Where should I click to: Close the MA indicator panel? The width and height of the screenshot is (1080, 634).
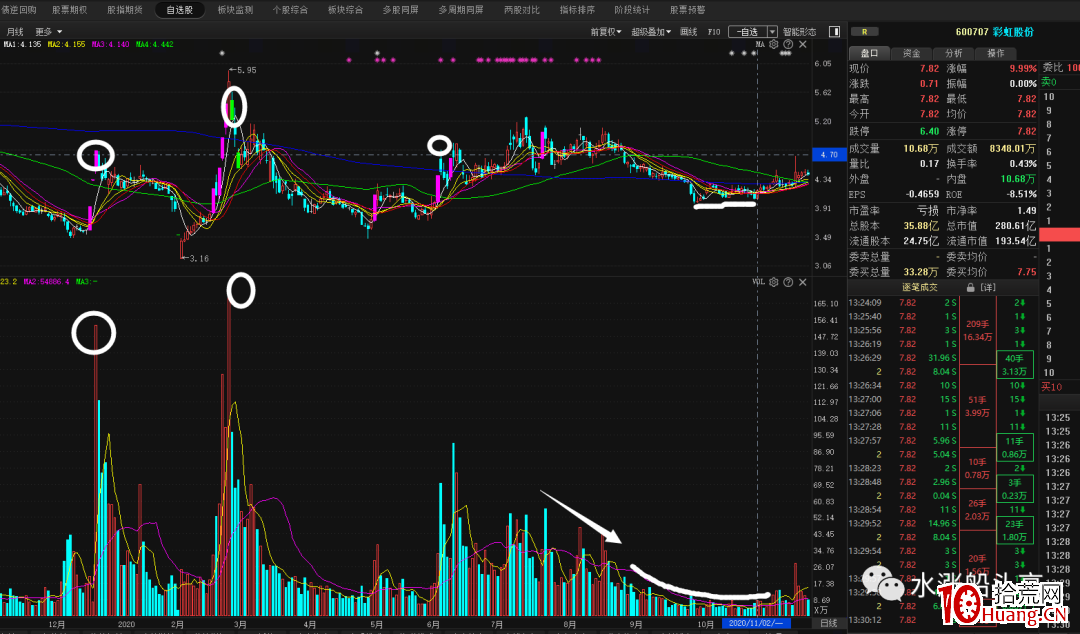801,45
